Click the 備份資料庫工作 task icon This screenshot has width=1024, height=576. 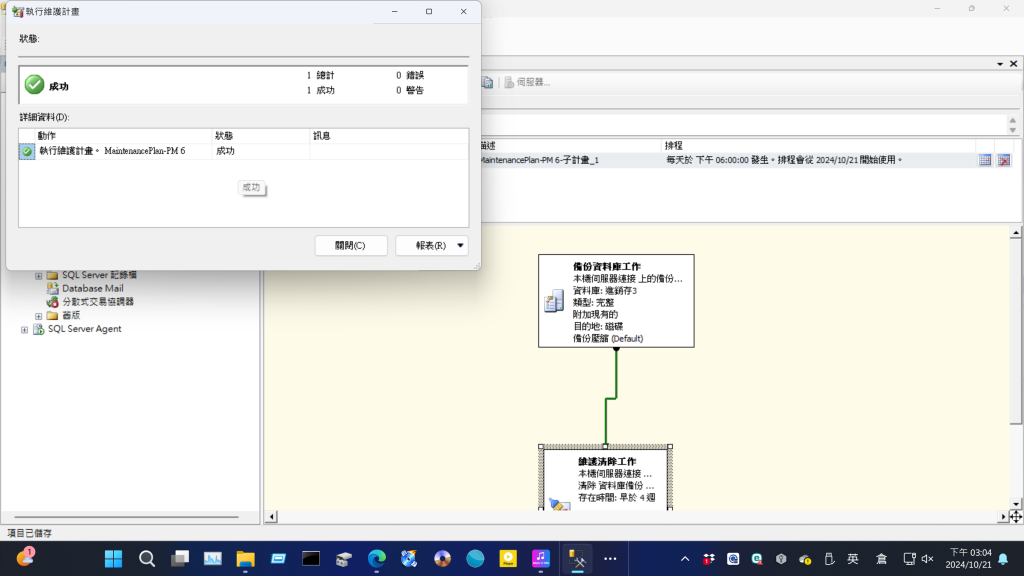pos(553,301)
